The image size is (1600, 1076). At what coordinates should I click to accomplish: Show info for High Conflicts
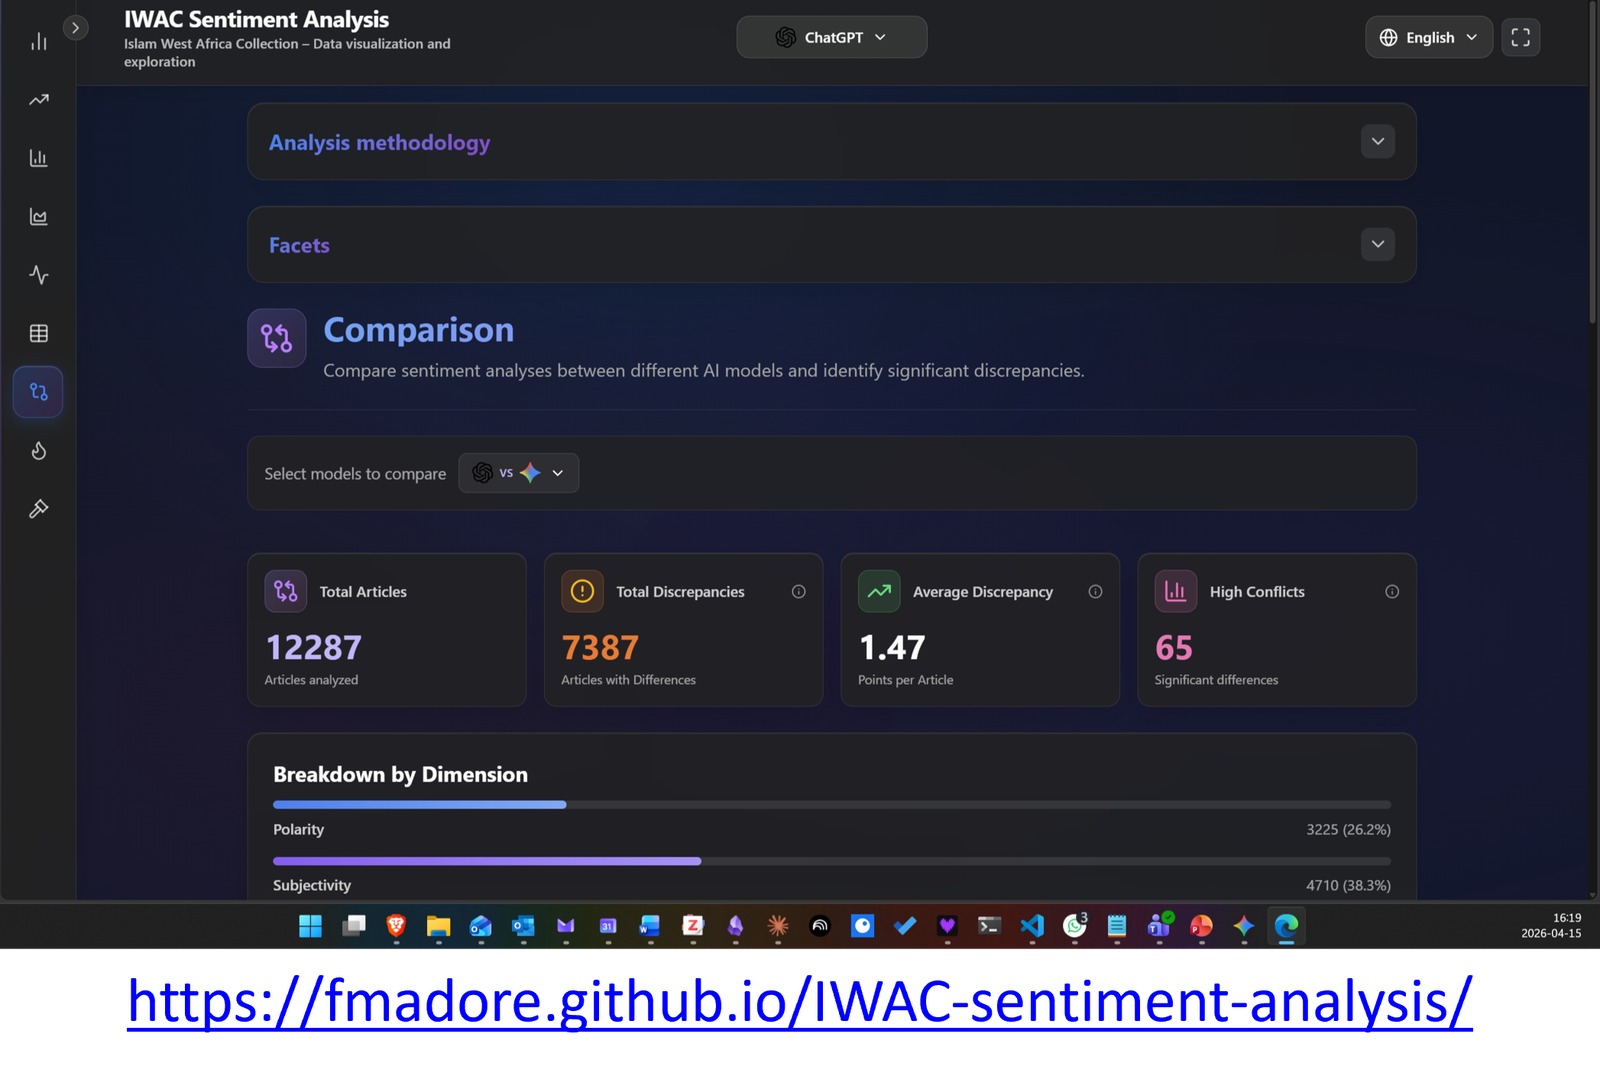point(1392,592)
